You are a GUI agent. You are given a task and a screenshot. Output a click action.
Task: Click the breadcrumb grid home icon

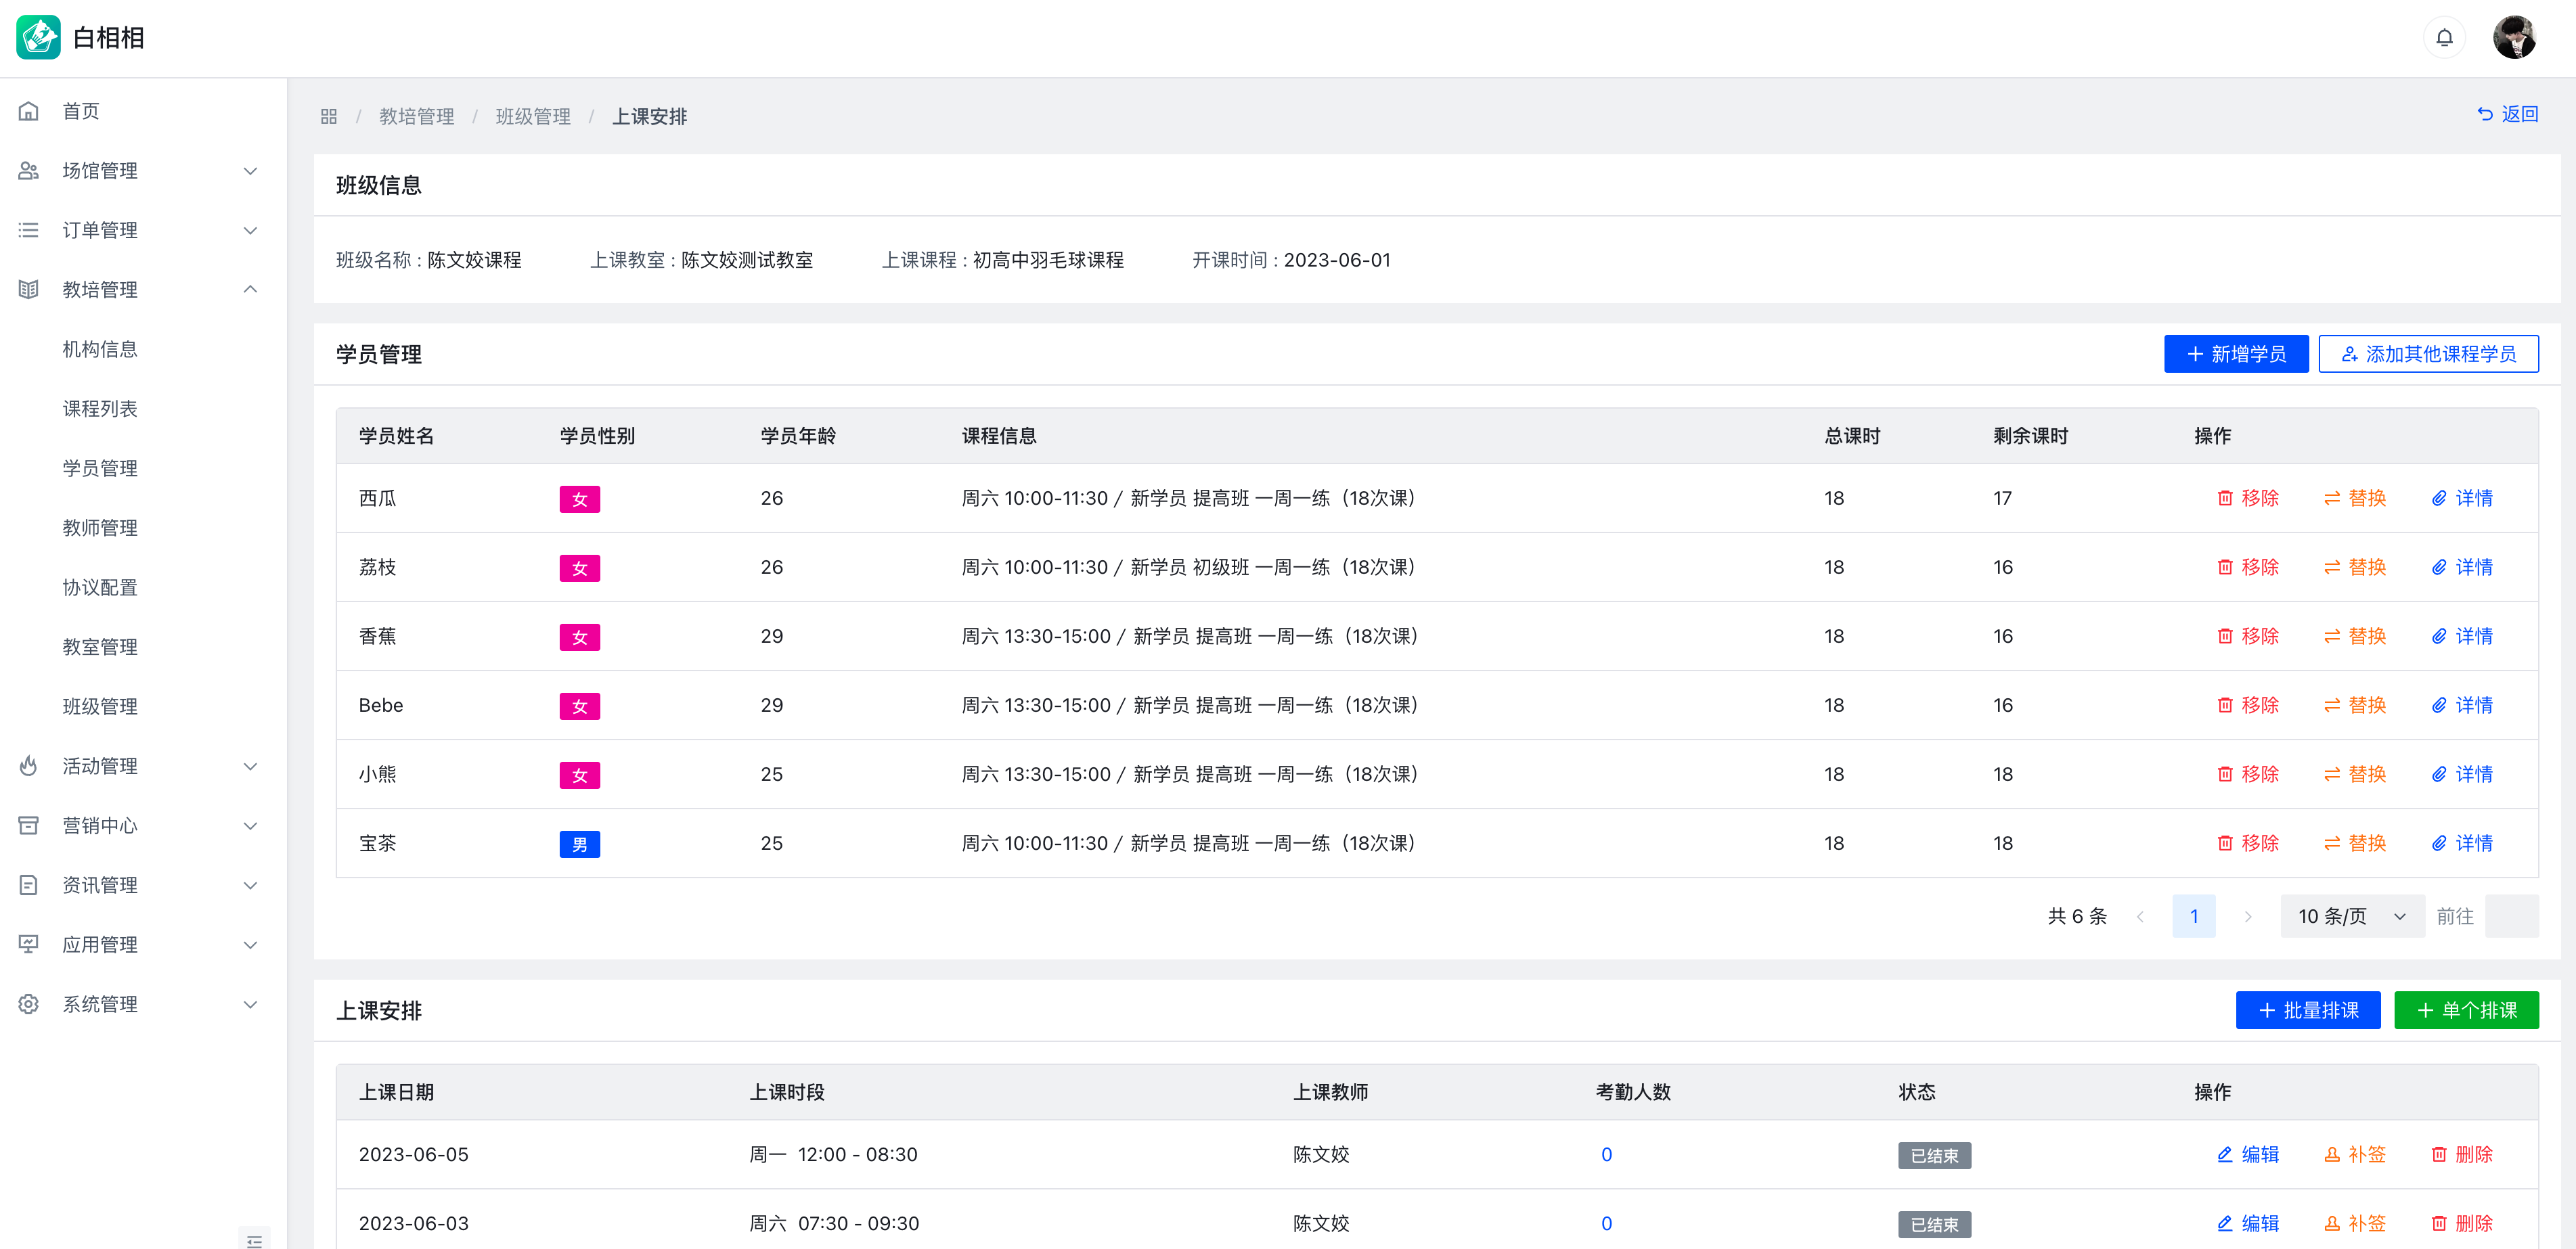click(x=329, y=117)
